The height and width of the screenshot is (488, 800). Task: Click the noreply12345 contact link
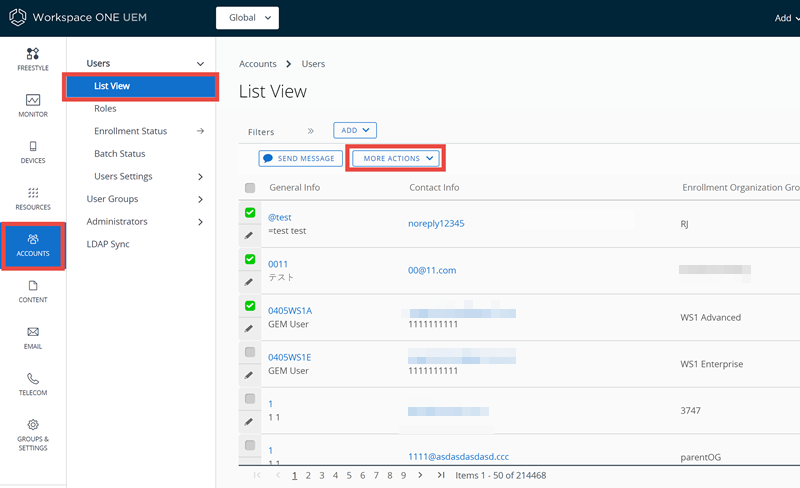(x=436, y=224)
